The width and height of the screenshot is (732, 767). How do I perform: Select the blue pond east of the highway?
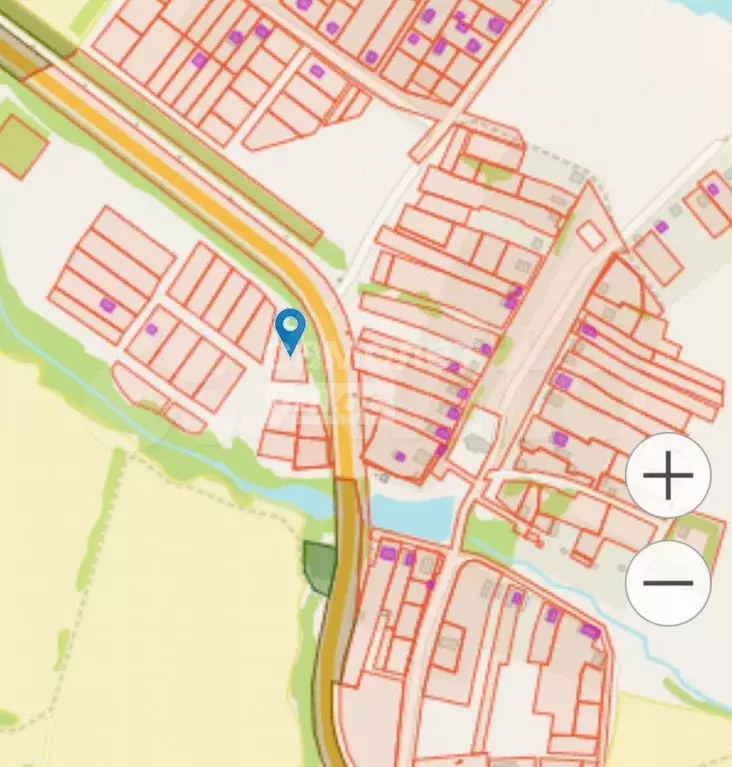coord(412,516)
